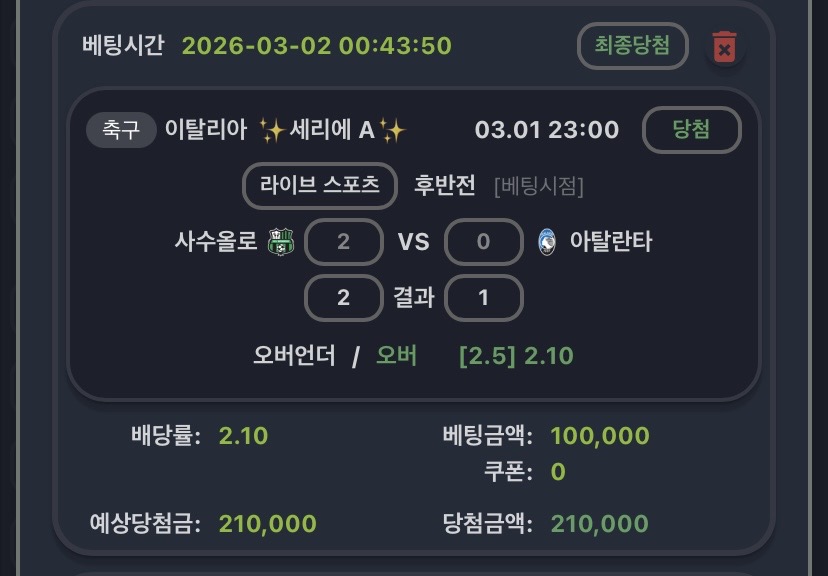Click the bet timestamp 2026-03-02 00:43:50
The height and width of the screenshot is (576, 828).
317,46
